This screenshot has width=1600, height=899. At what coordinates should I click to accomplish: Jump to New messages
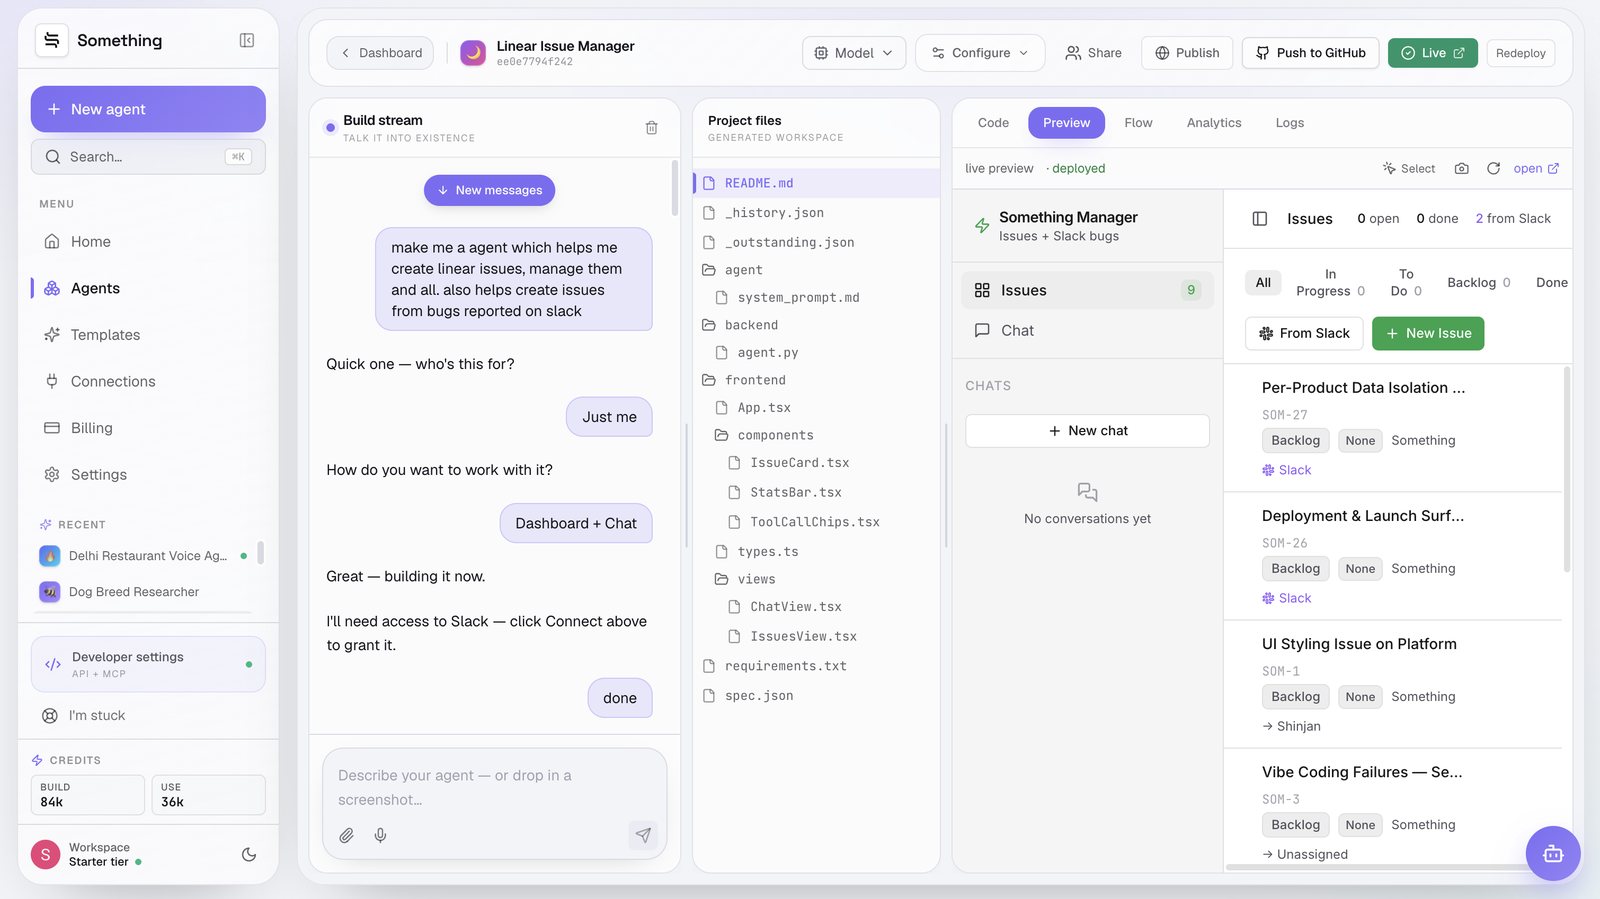click(x=489, y=190)
